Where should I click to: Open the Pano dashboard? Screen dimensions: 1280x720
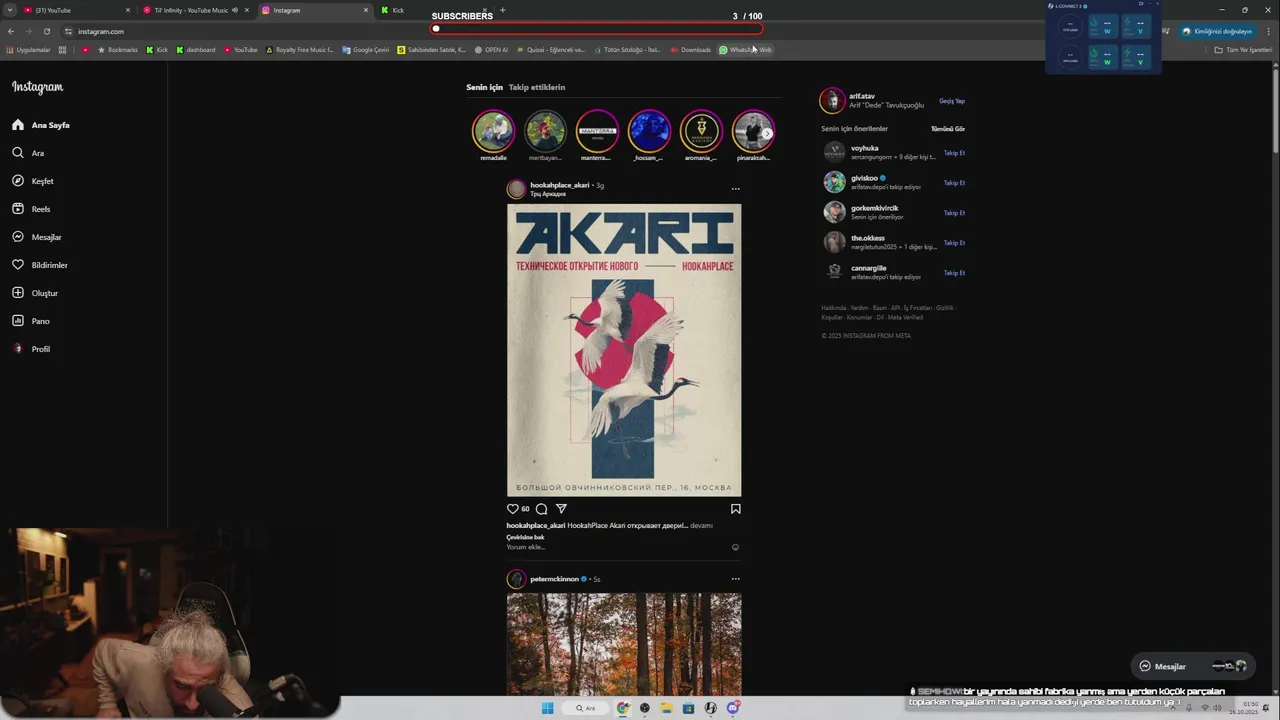click(x=31, y=321)
